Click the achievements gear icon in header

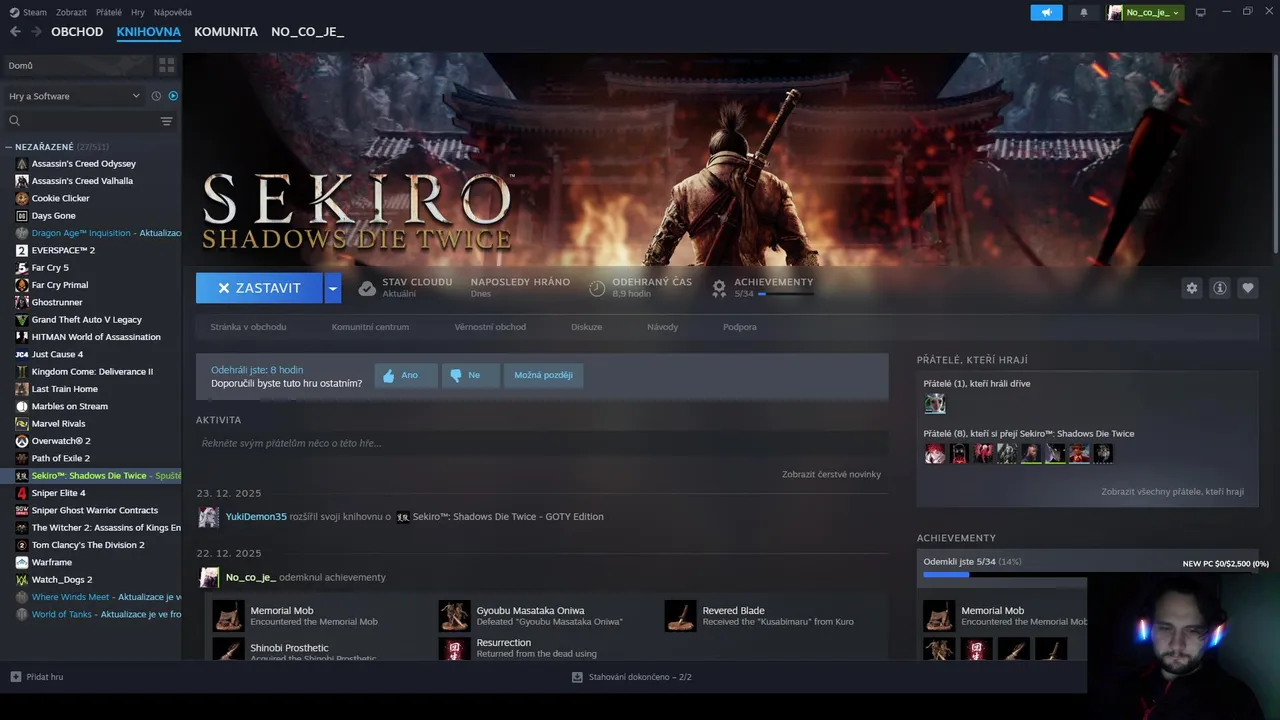719,288
